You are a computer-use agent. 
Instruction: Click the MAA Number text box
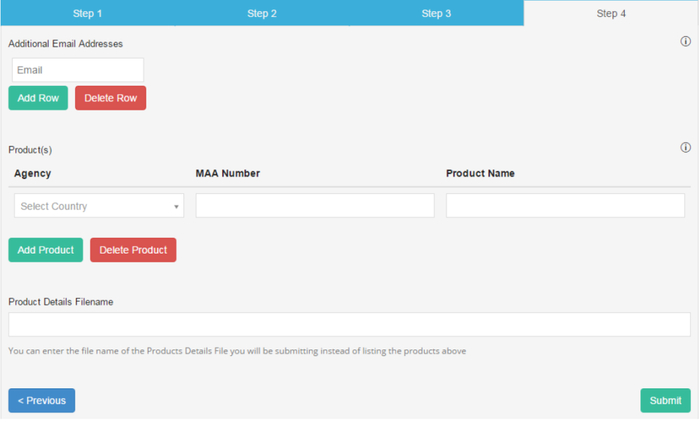315,206
